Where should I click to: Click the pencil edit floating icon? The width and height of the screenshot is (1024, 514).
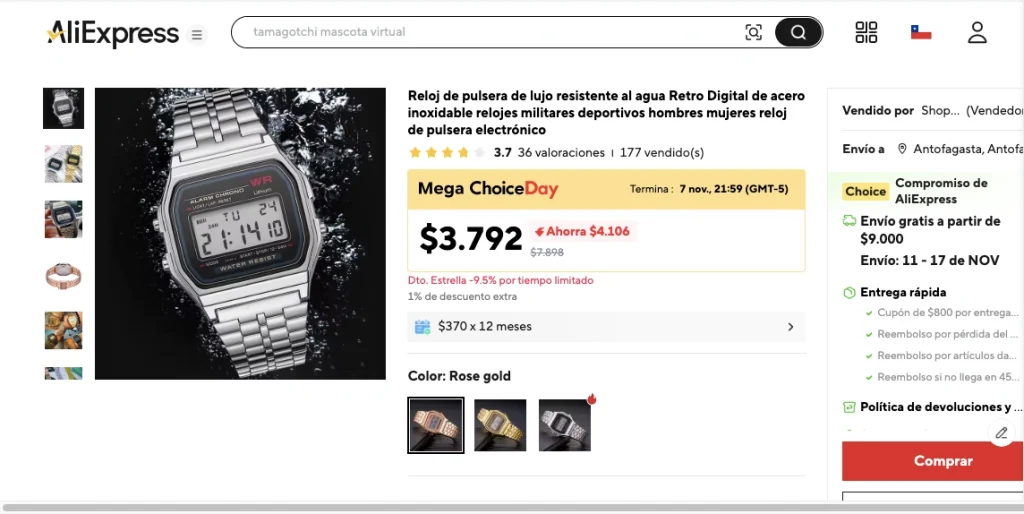(1001, 432)
